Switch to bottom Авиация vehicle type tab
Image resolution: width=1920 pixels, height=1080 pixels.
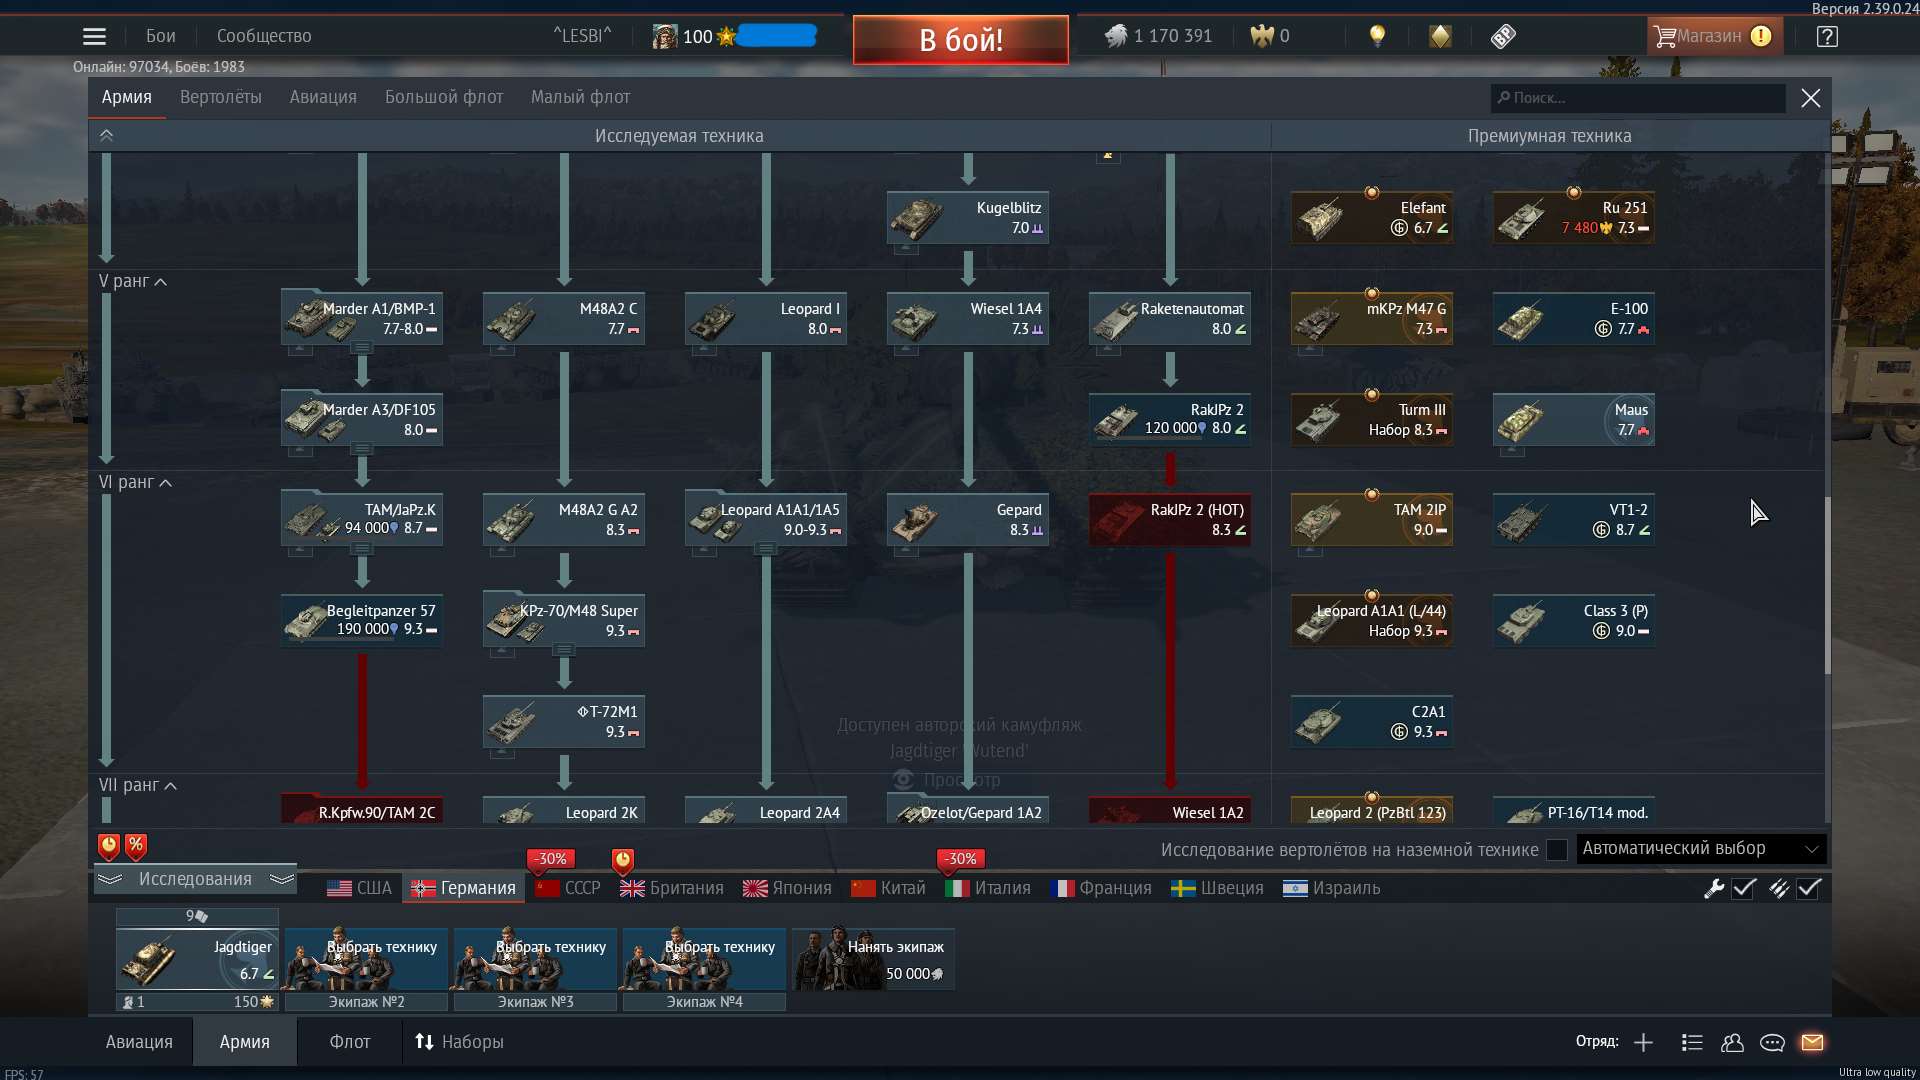pyautogui.click(x=139, y=1043)
